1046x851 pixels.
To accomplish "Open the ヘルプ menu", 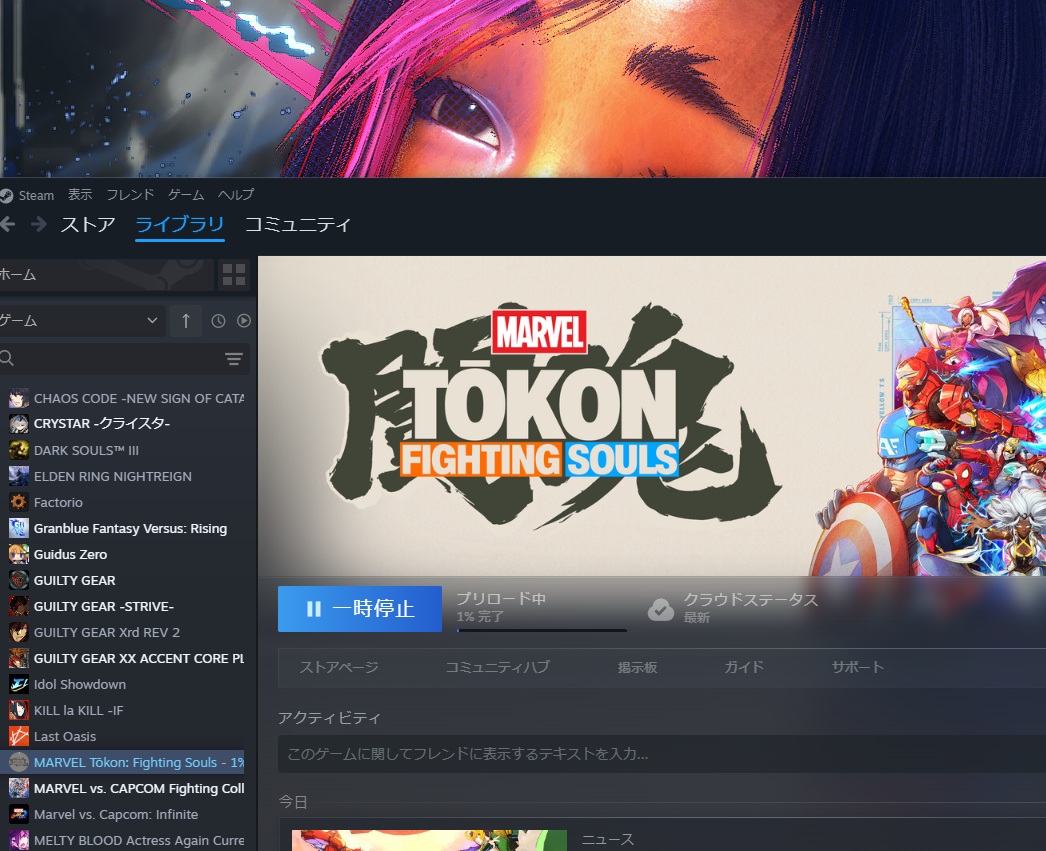I will coord(236,195).
